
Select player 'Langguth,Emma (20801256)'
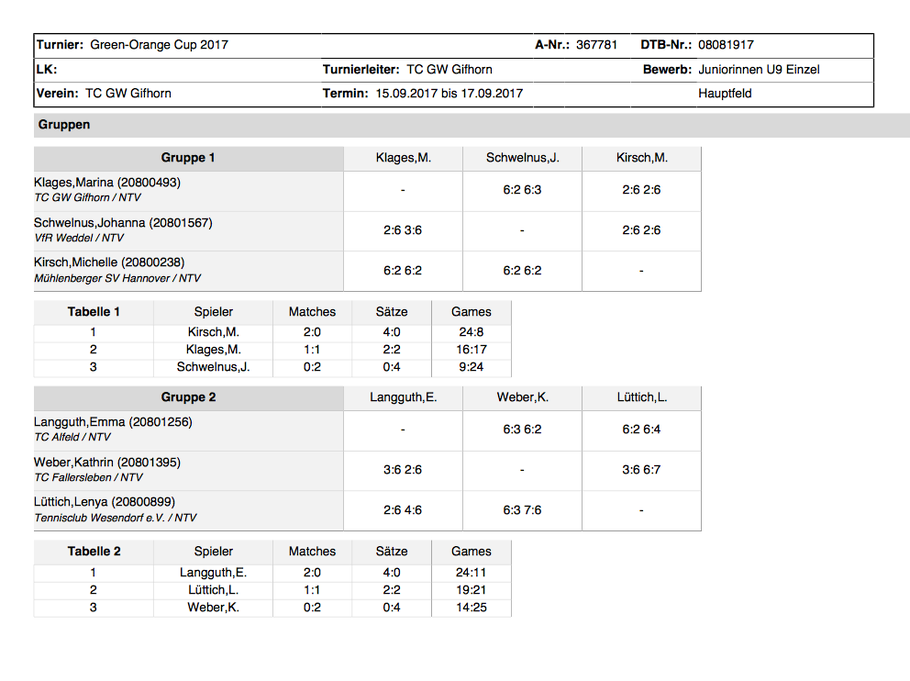coord(113,422)
